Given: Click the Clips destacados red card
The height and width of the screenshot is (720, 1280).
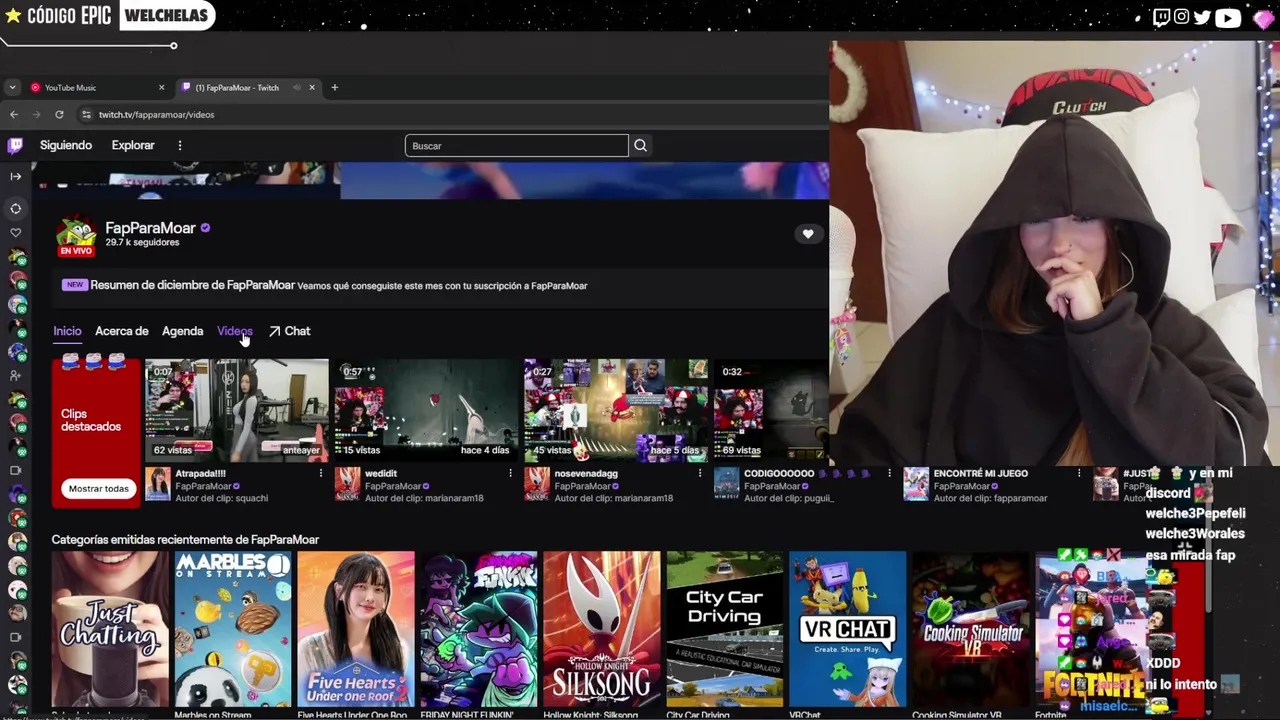Looking at the screenshot, I should (x=96, y=432).
